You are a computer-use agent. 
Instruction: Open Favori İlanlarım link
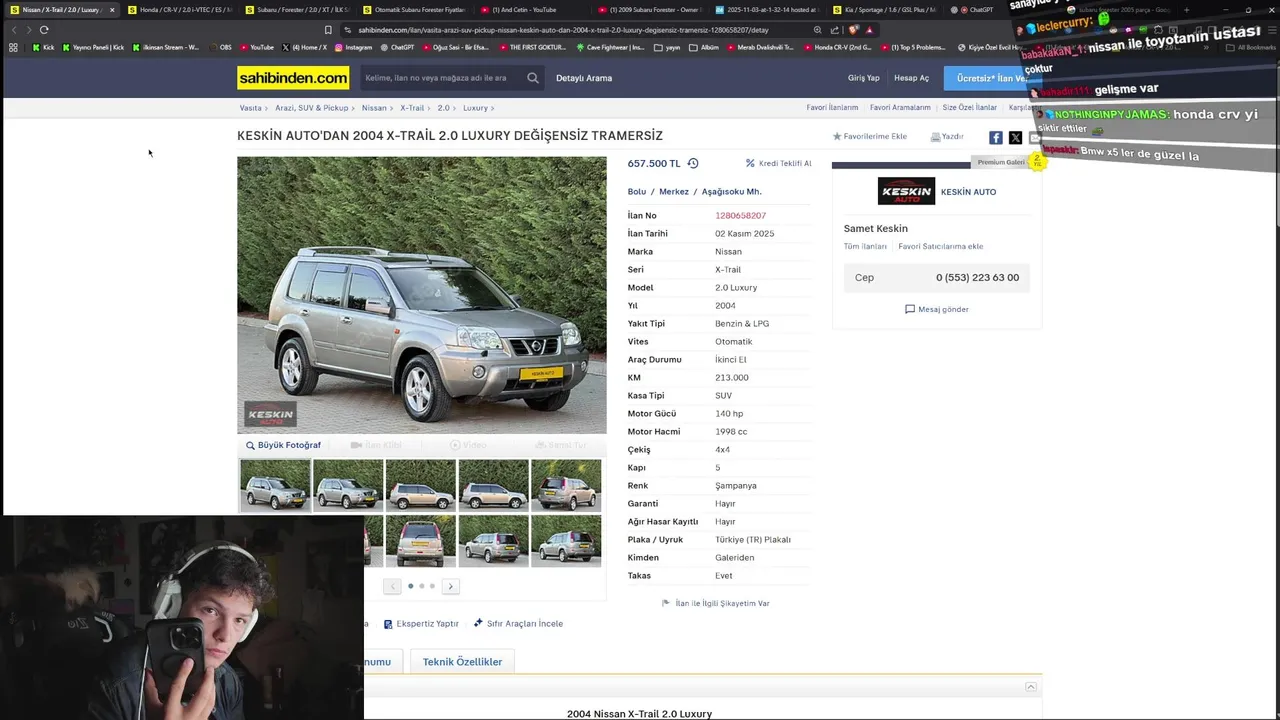[x=832, y=108]
